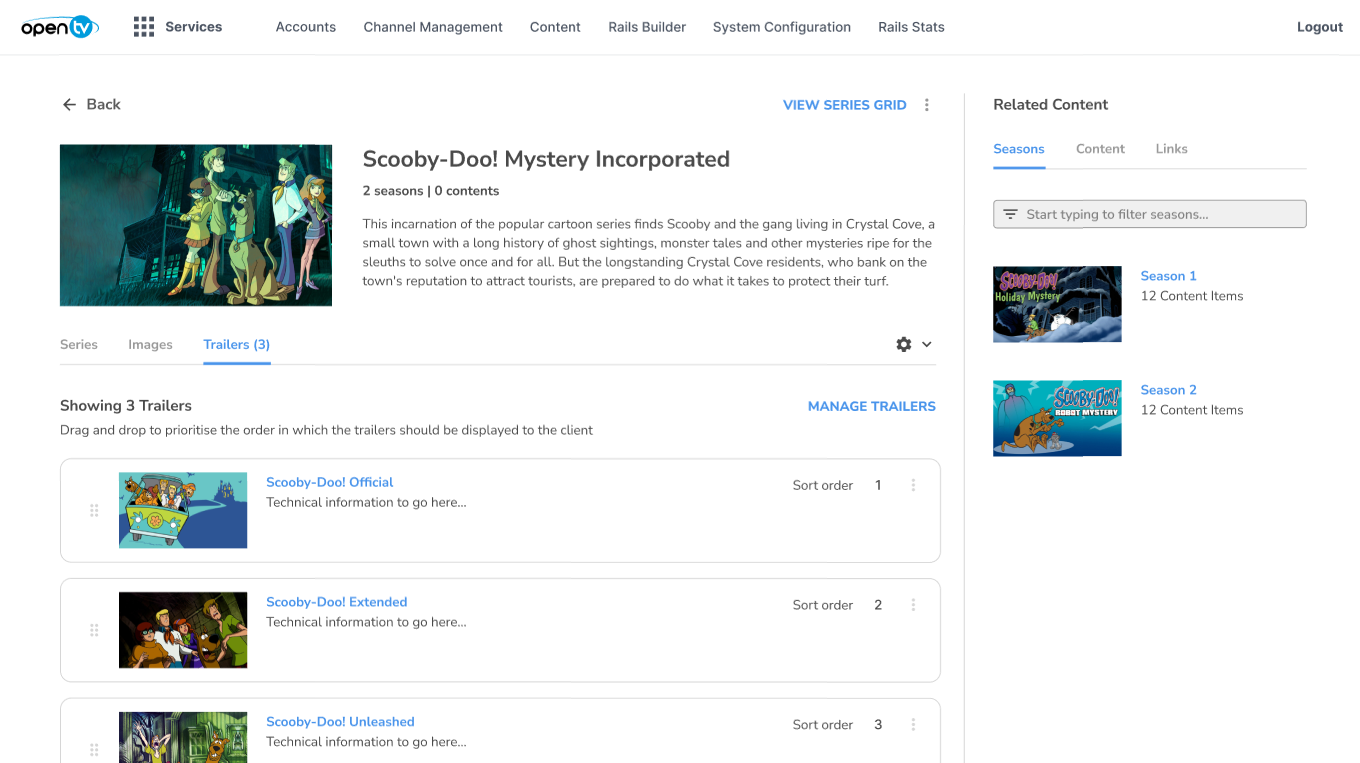Expand the chevron next to the gear

927,344
